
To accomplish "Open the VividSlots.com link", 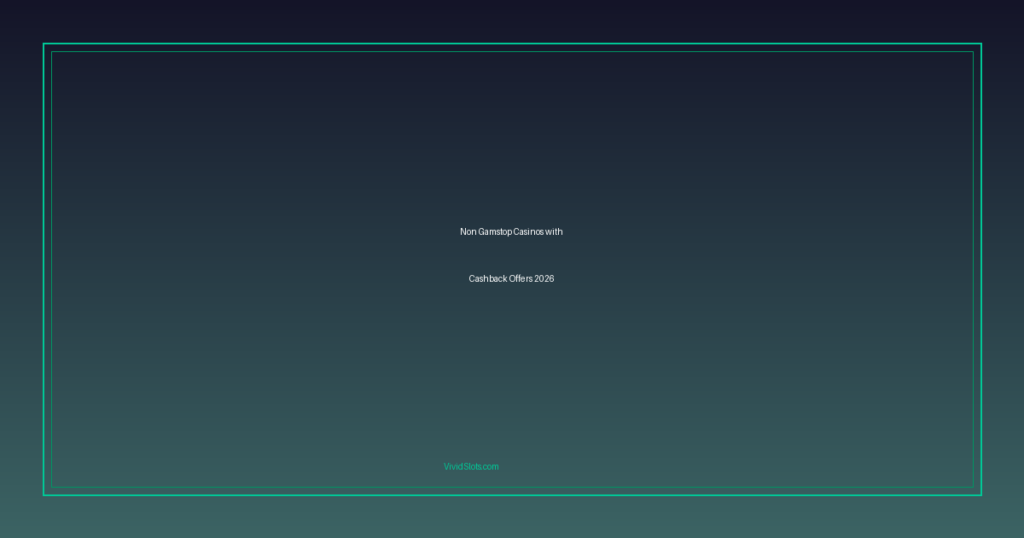I will pos(471,466).
